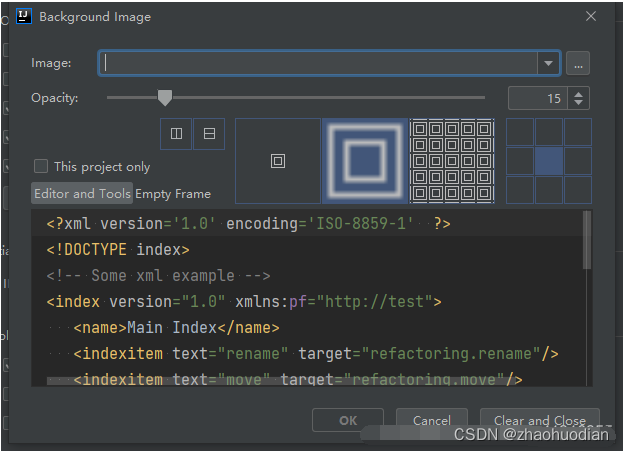This screenshot has width=624, height=451.
Task: Increase opacity with the spinner up arrow
Action: [579, 94]
